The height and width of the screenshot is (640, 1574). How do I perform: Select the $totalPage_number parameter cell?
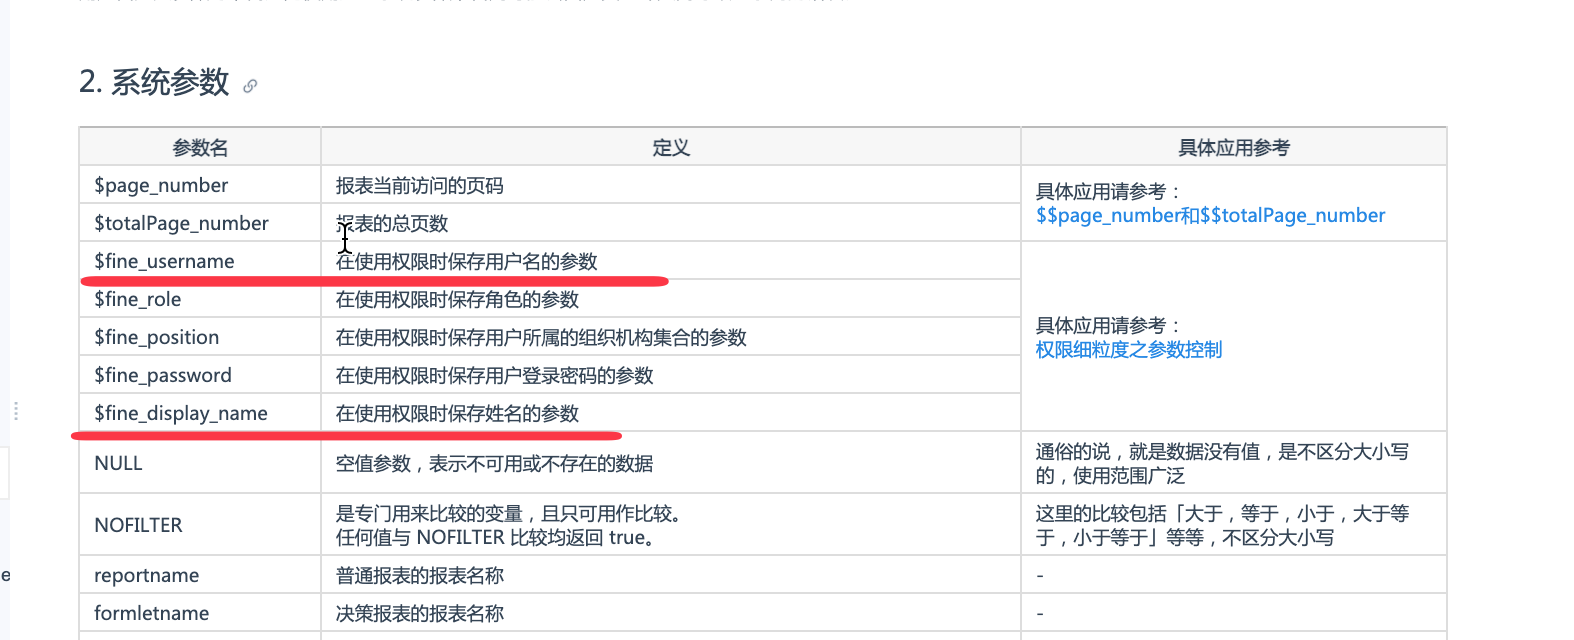[181, 224]
